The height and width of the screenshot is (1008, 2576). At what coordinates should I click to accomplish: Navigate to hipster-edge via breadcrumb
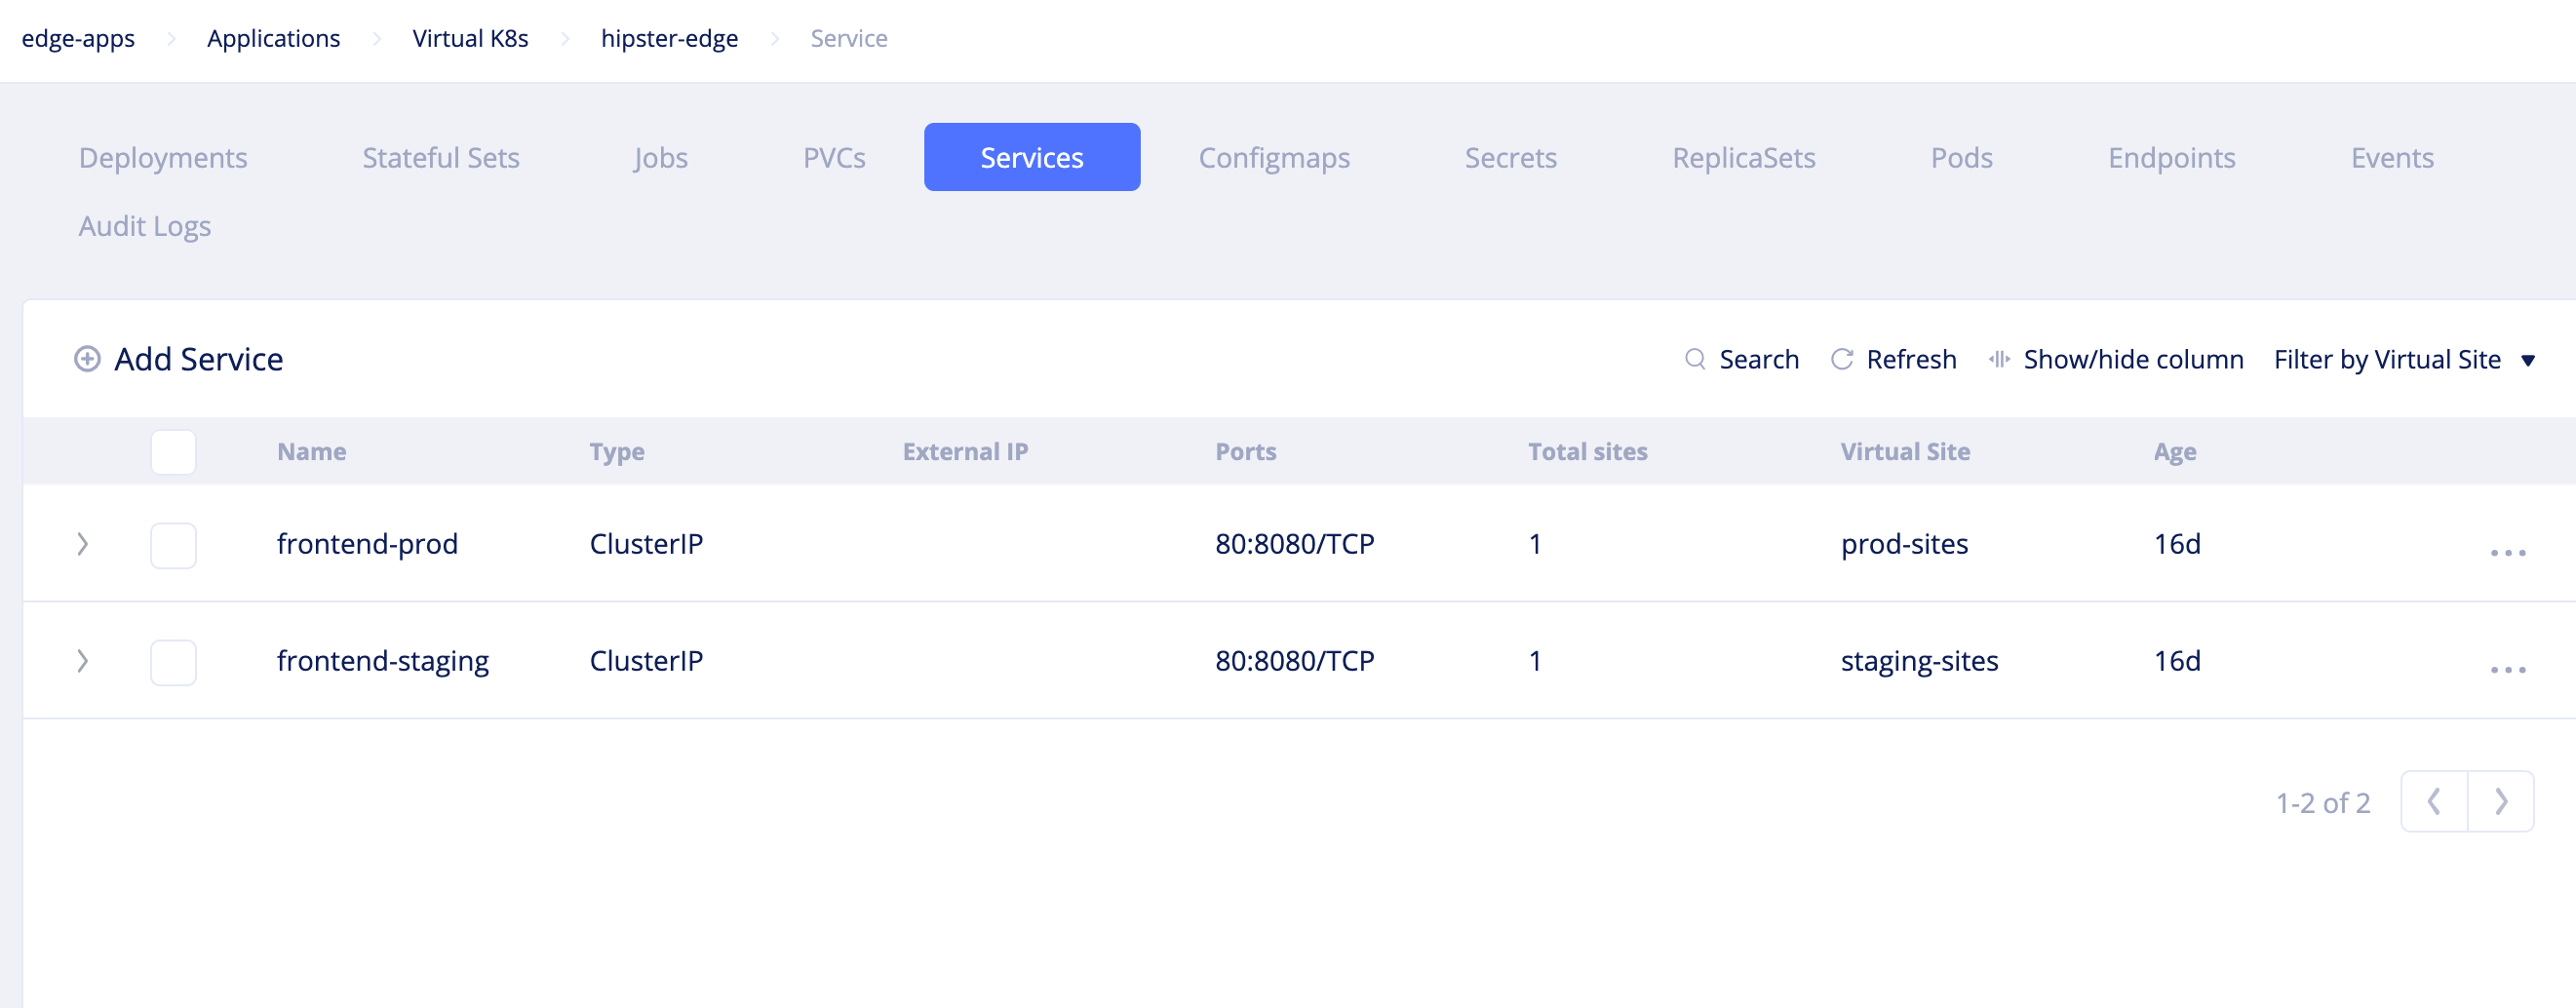669,38
